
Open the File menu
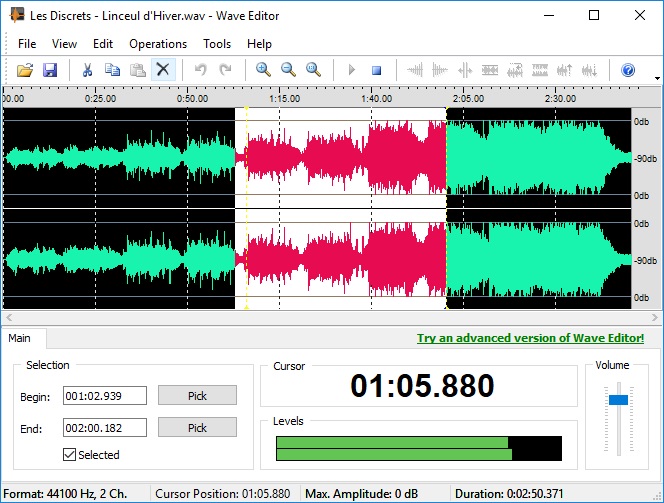[x=27, y=44]
